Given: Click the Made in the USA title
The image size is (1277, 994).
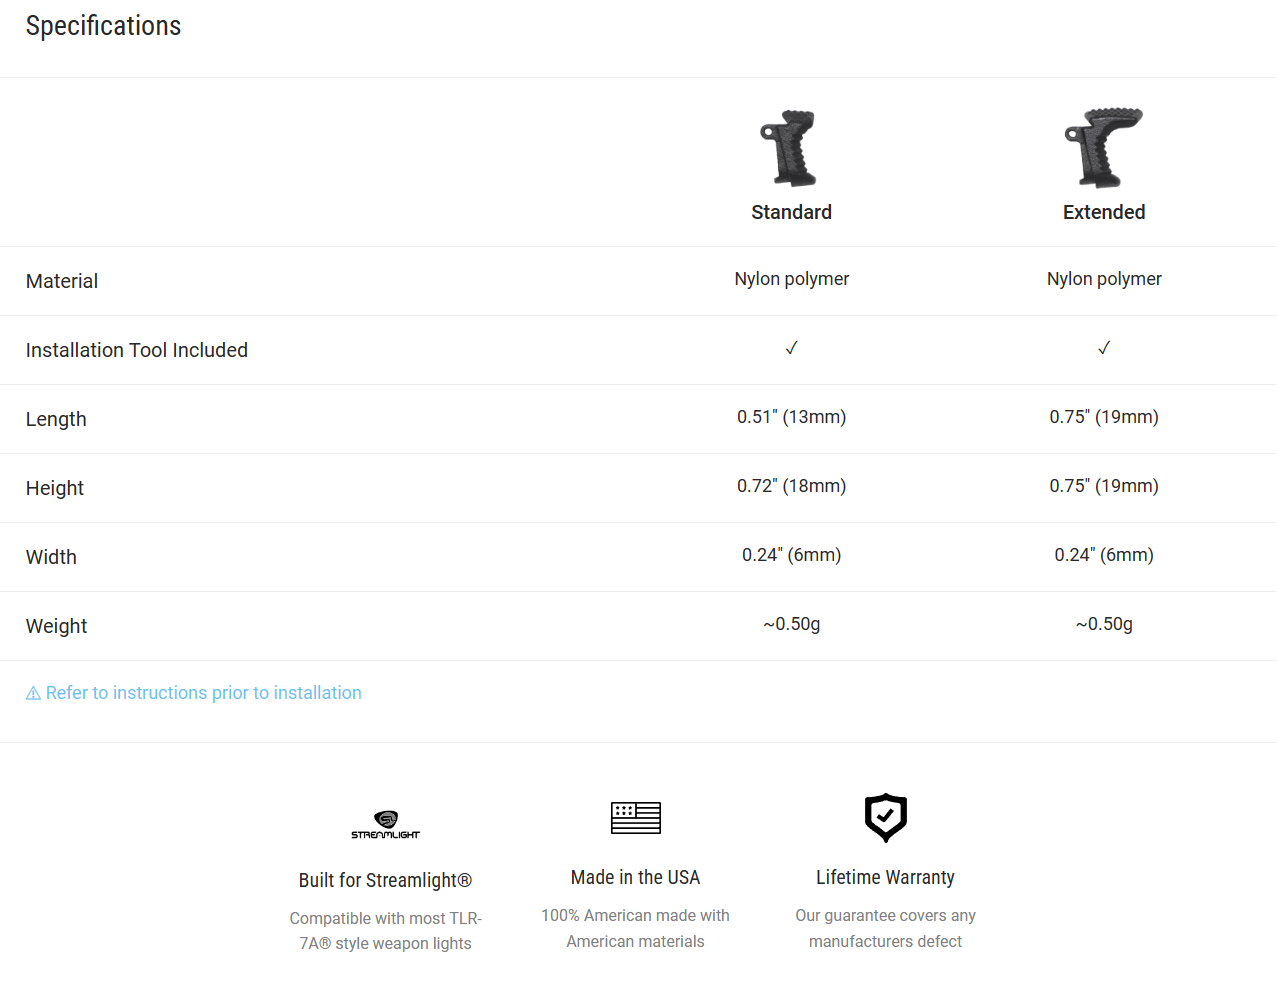Looking at the screenshot, I should click(x=635, y=877).
